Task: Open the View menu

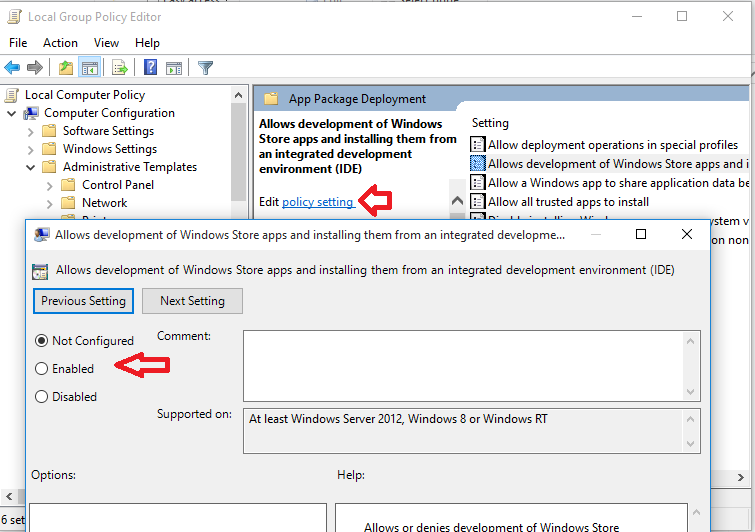Action: pos(106,43)
